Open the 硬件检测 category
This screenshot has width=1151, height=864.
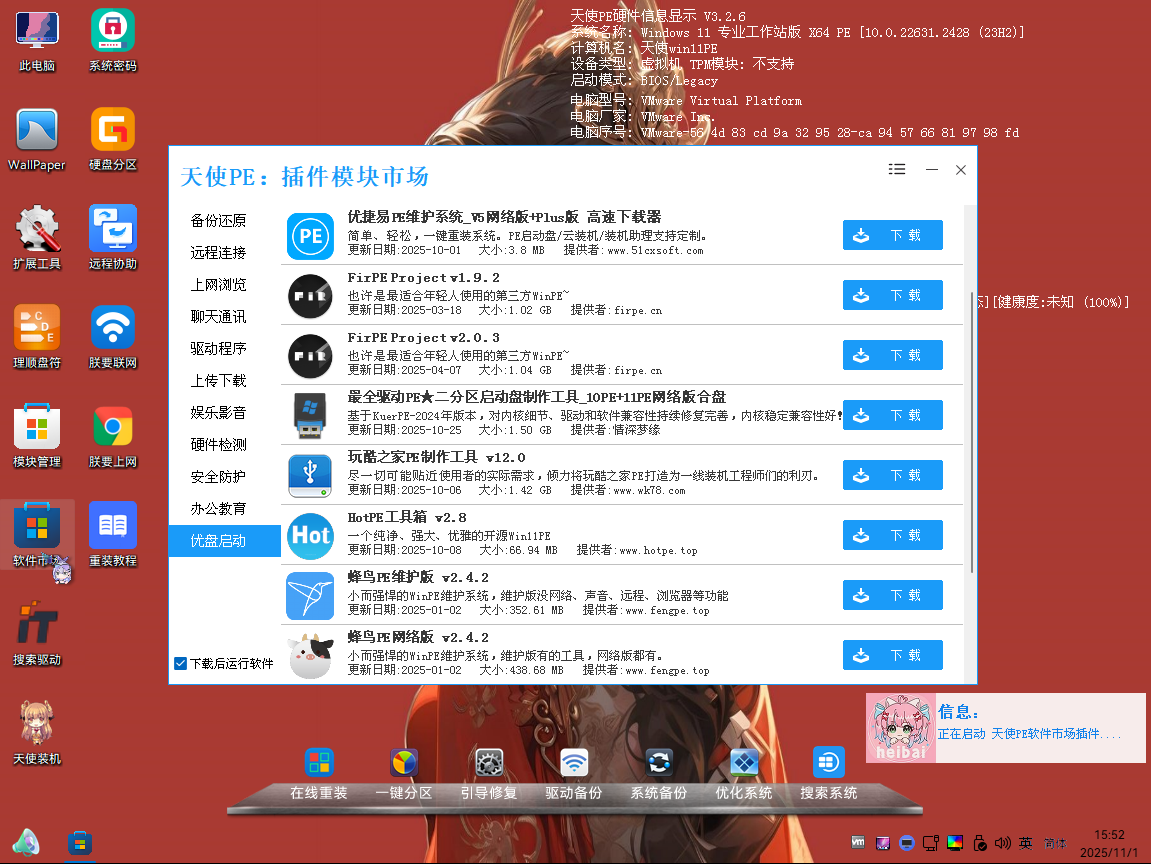(x=219, y=445)
